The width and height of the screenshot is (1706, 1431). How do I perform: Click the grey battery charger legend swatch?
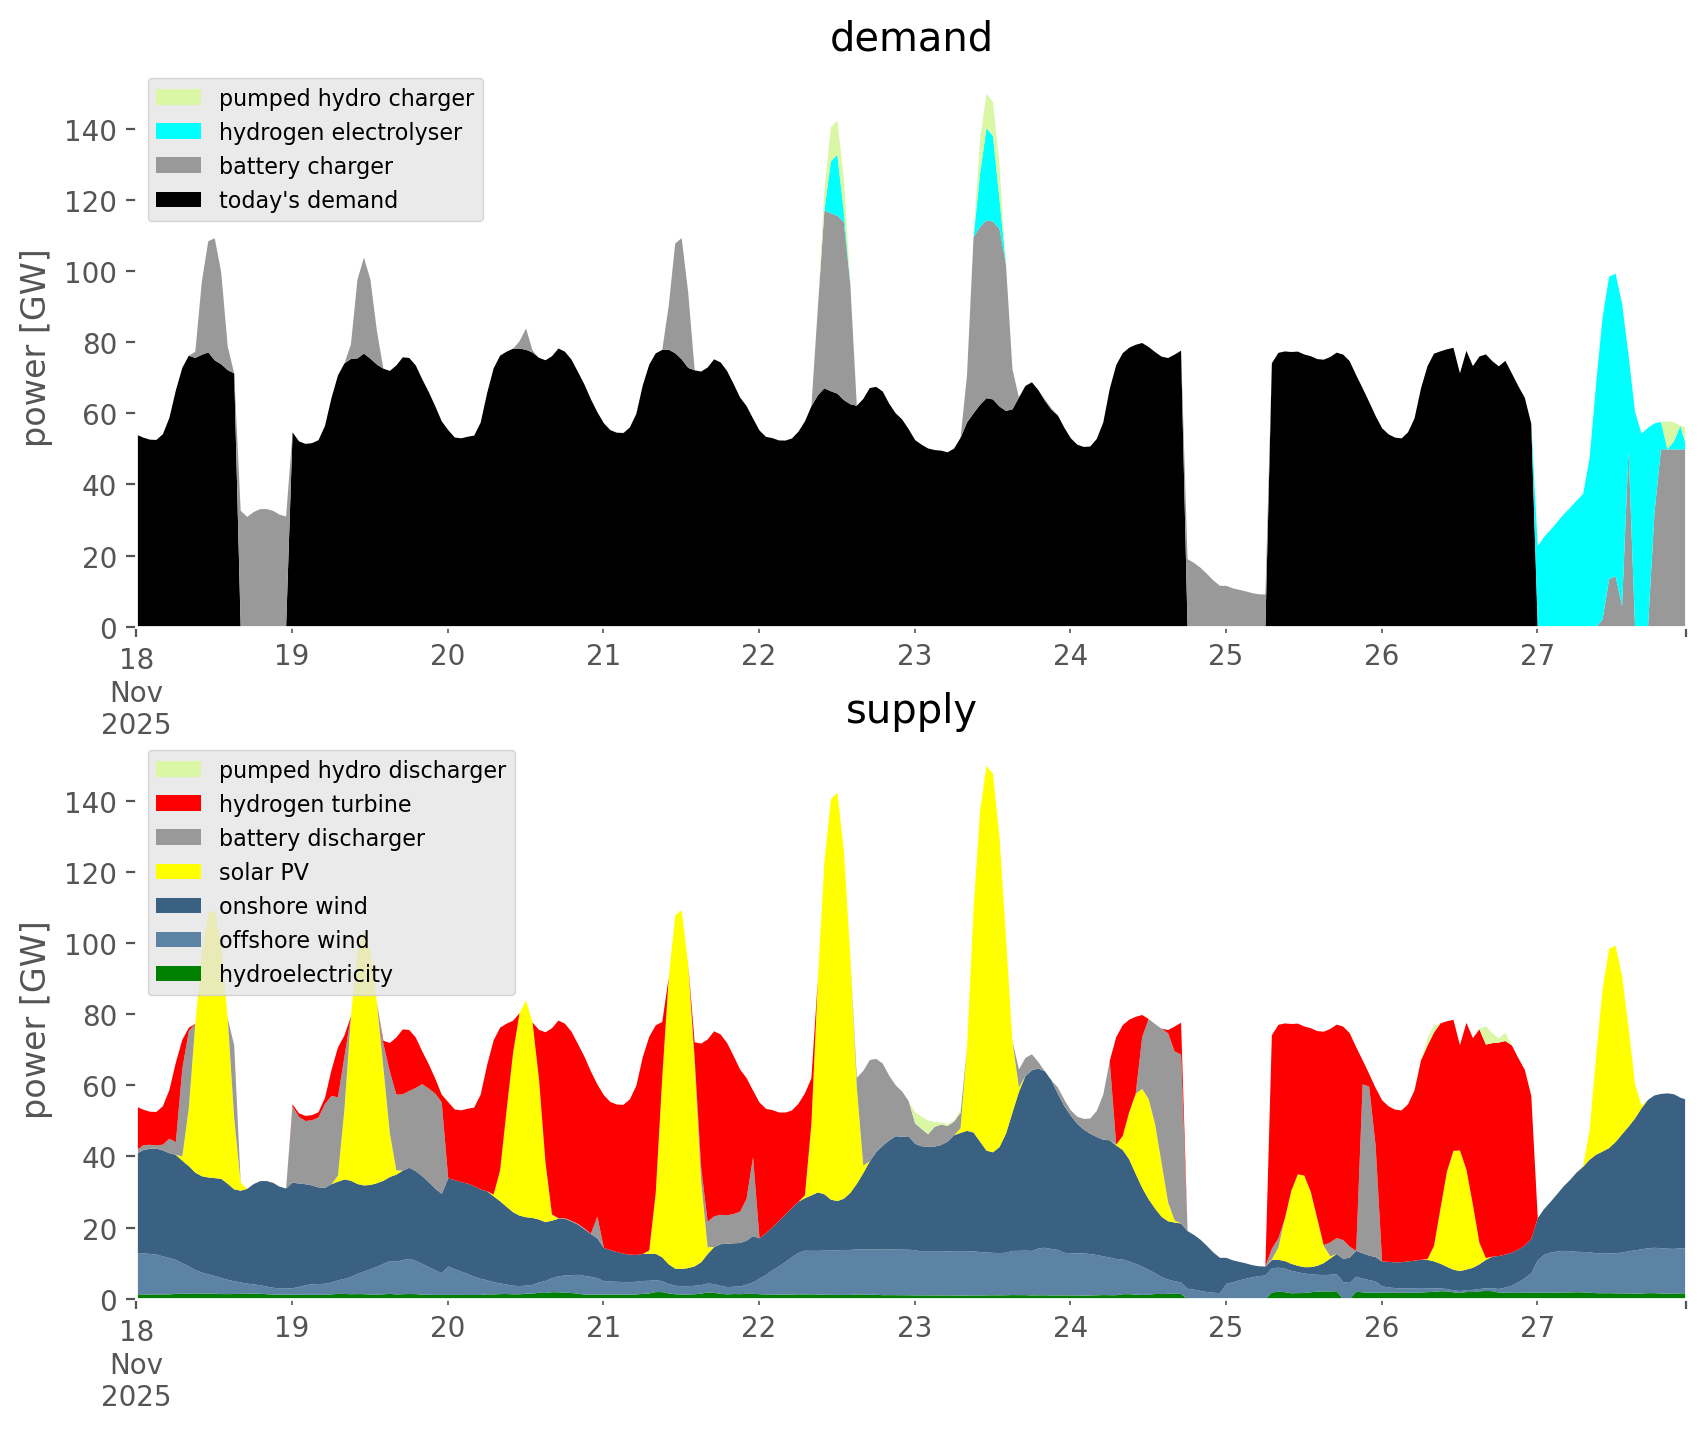coord(179,166)
